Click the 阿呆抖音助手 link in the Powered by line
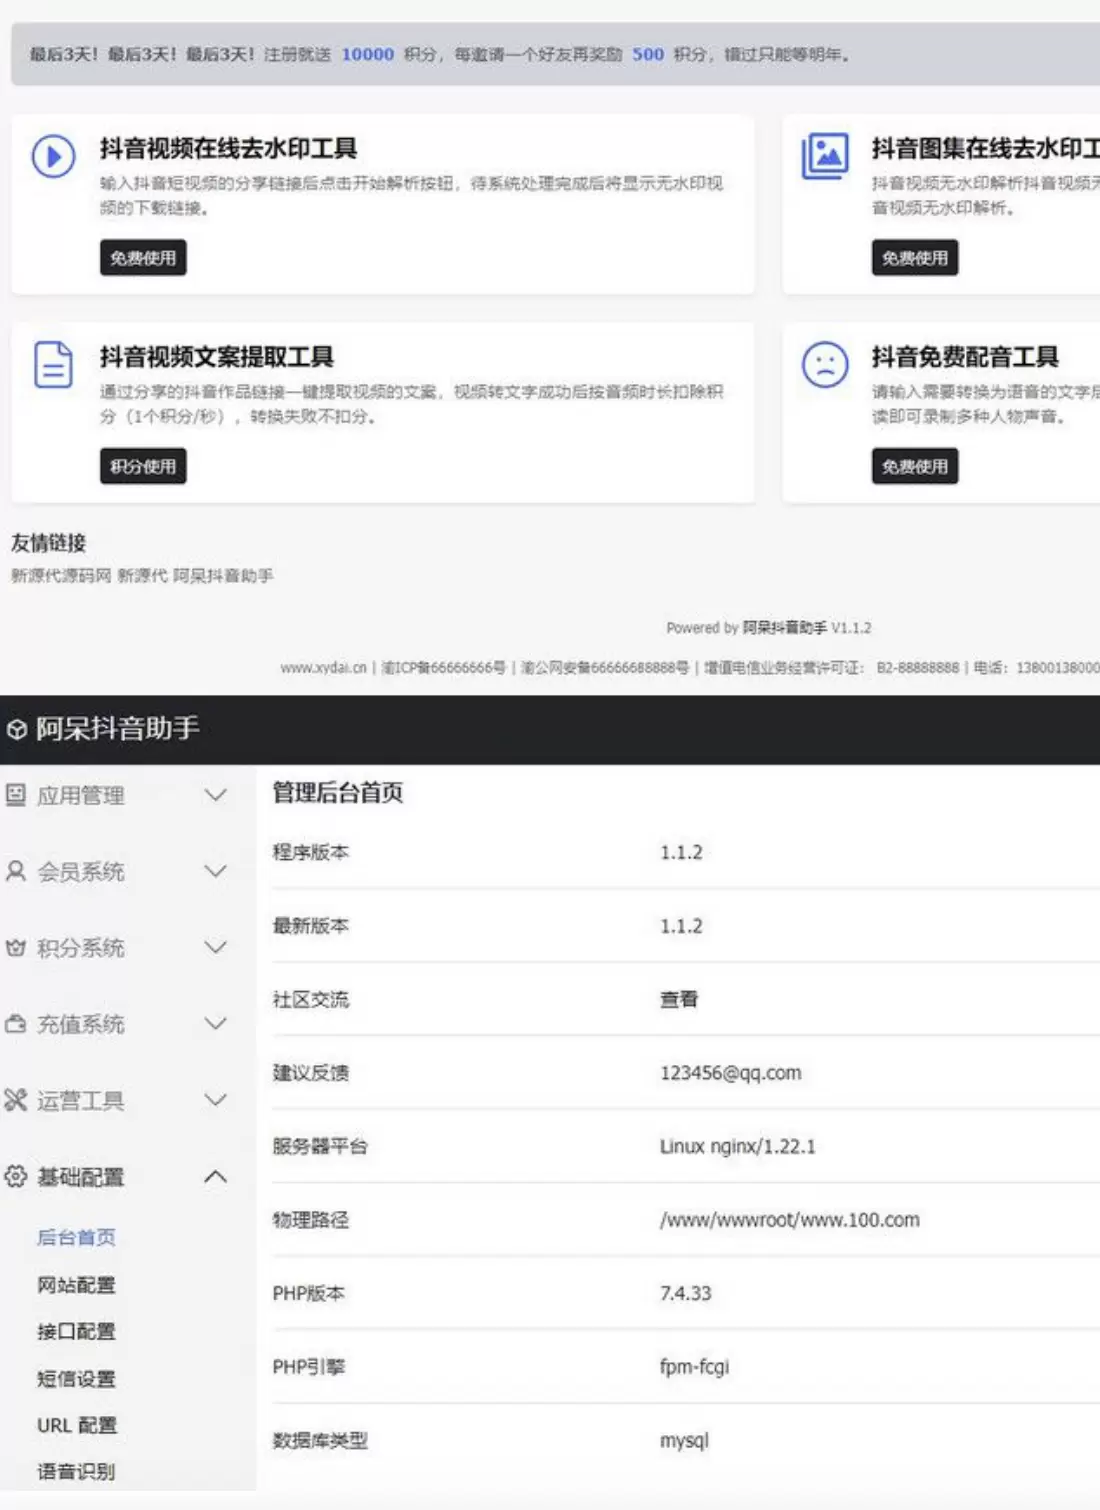This screenshot has height=1510, width=1100. coord(785,628)
